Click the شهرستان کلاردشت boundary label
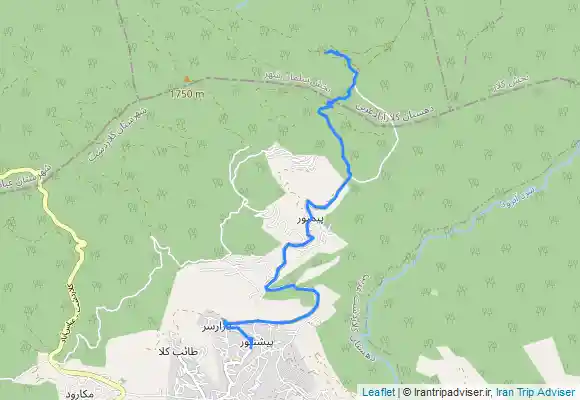 tap(118, 134)
